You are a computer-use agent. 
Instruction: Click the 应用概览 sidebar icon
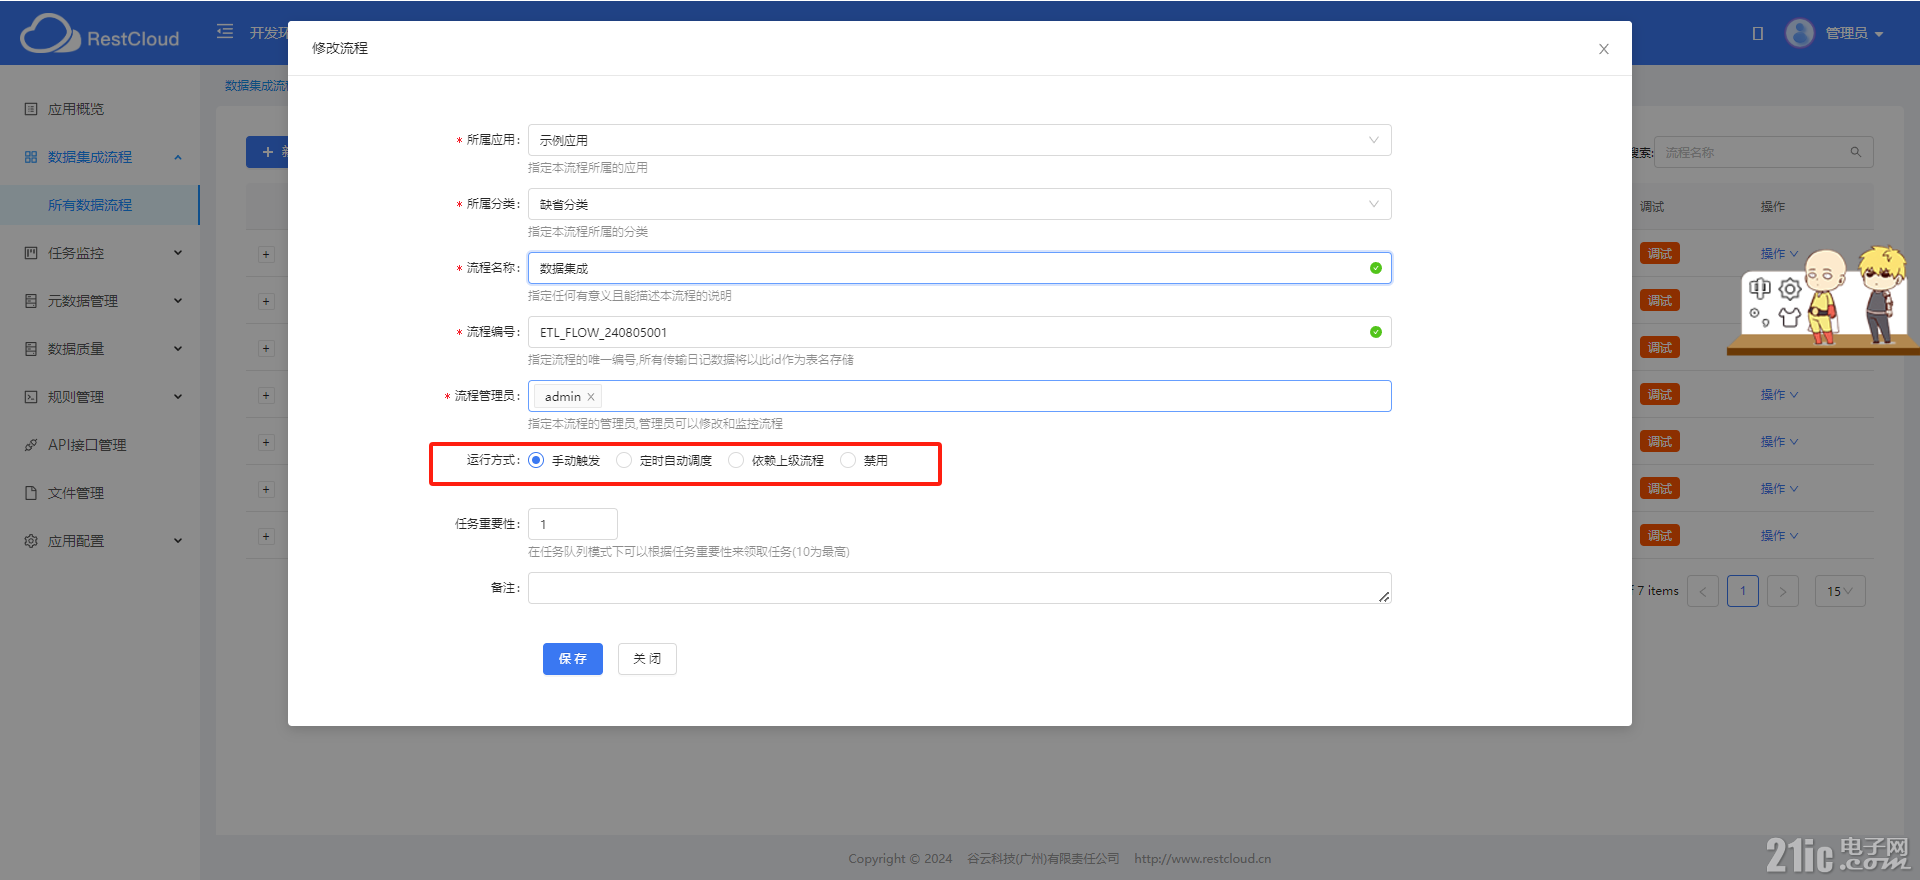(x=31, y=109)
